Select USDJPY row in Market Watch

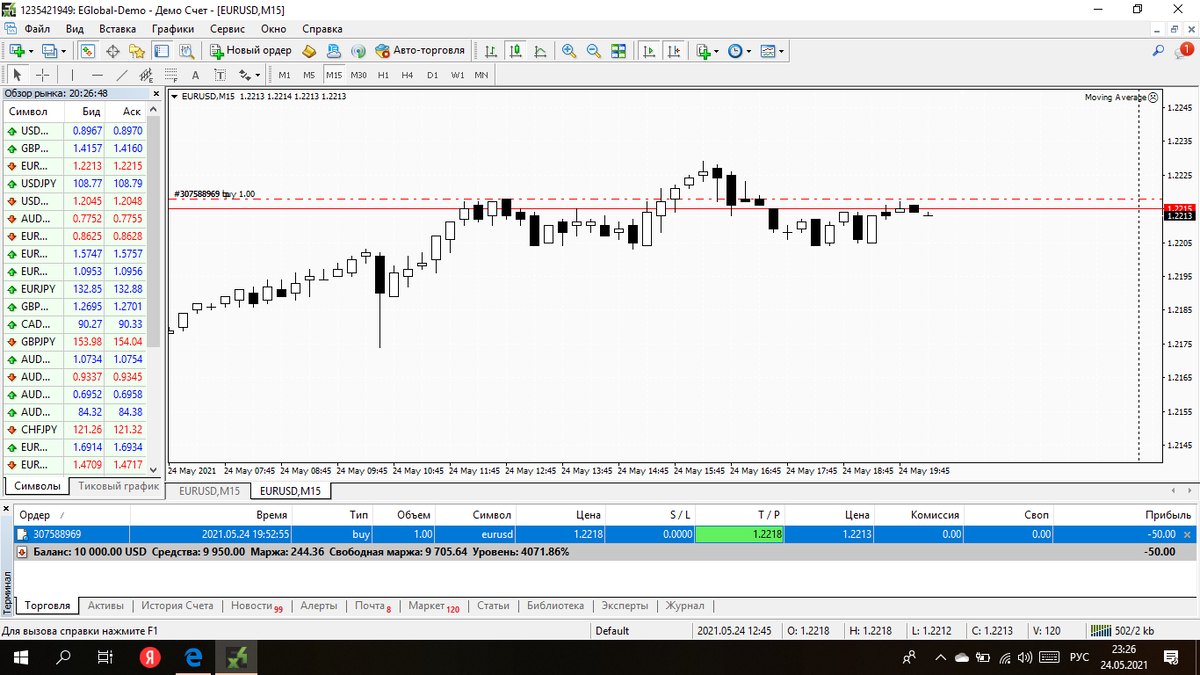(74, 183)
